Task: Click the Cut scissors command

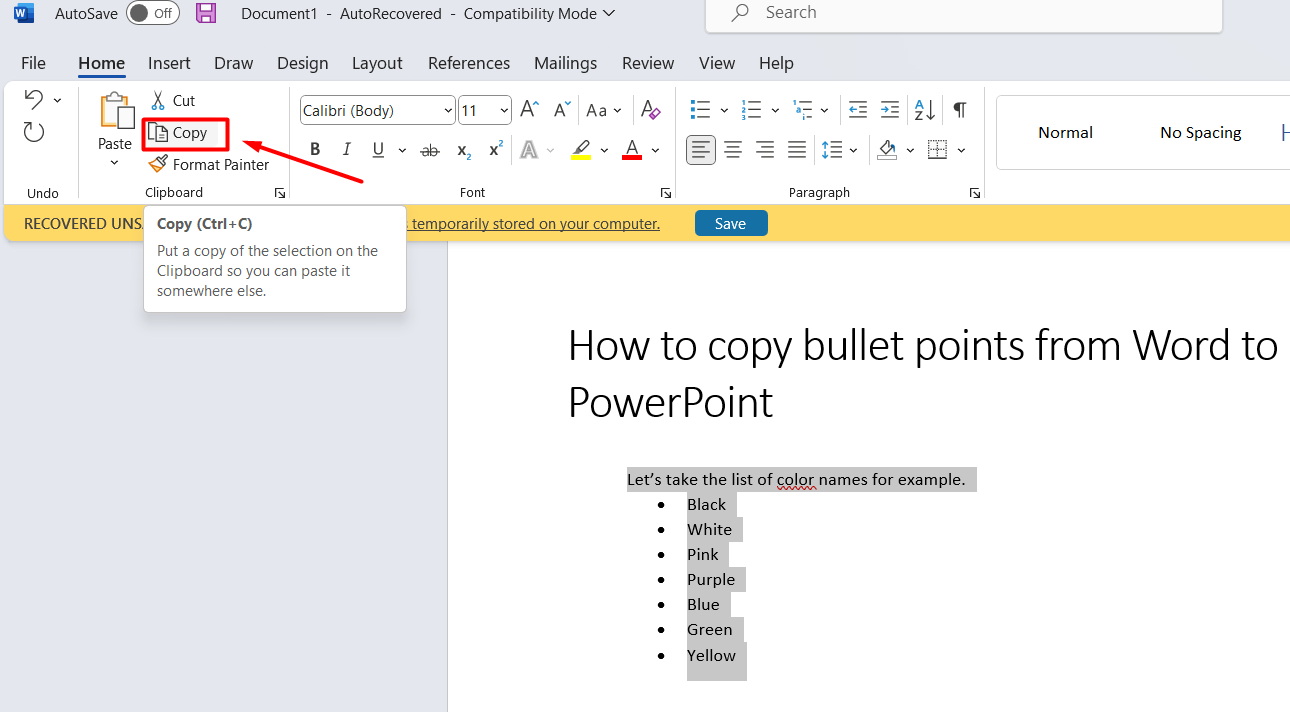Action: 173,100
